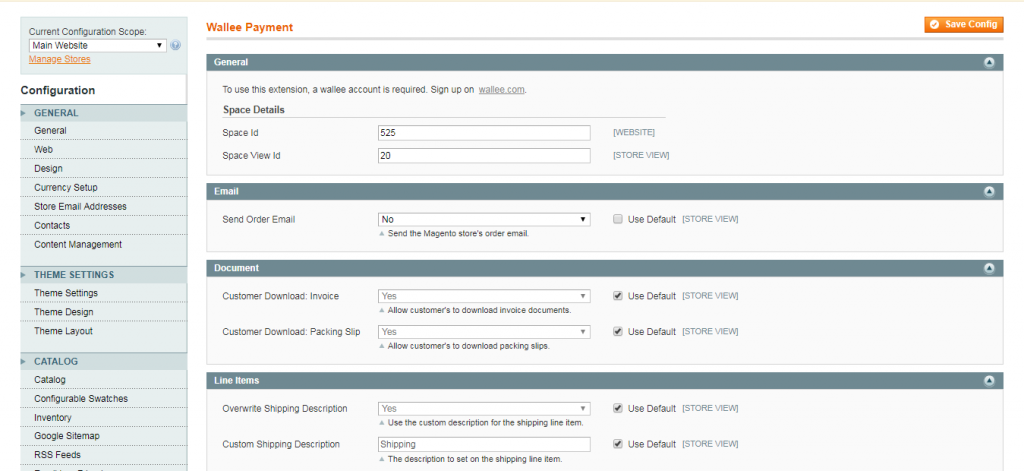Screen dimensions: 1024x471
Task: Collapse the GENERAL sidebar group
Action: (103, 113)
